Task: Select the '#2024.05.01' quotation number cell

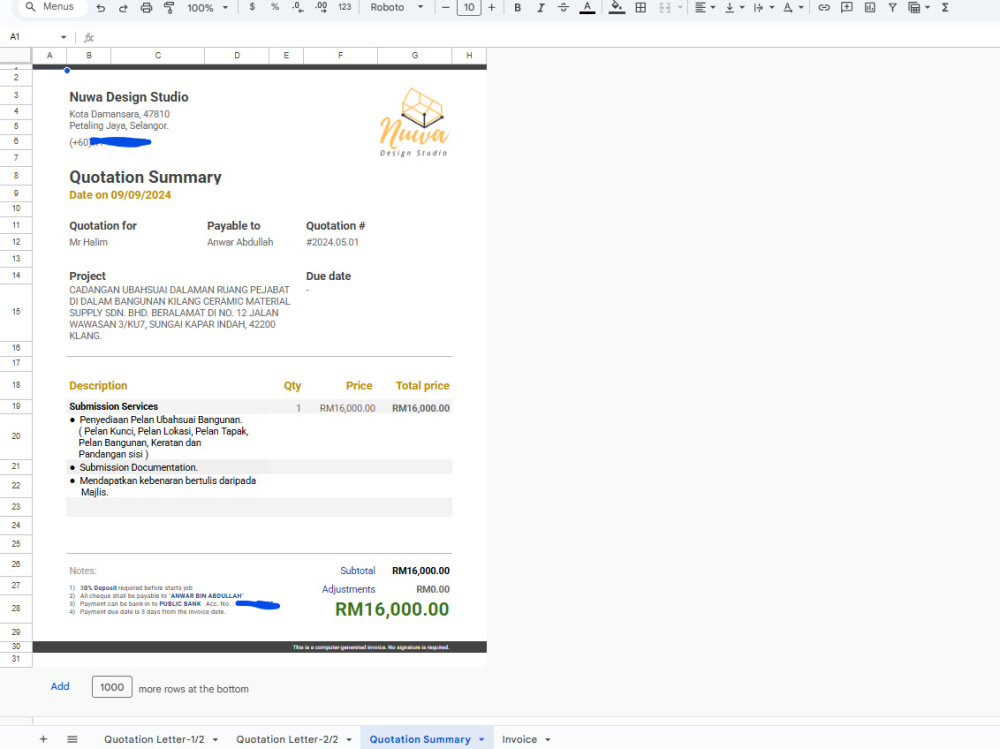Action: pyautogui.click(x=332, y=242)
